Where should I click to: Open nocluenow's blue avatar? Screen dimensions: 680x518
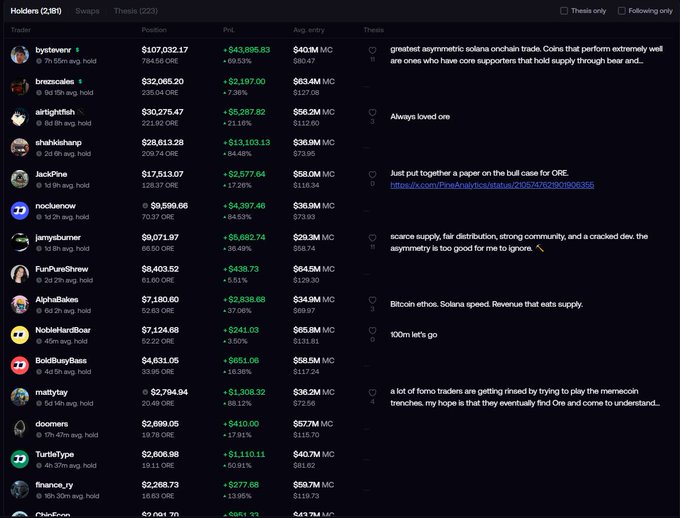pos(20,211)
